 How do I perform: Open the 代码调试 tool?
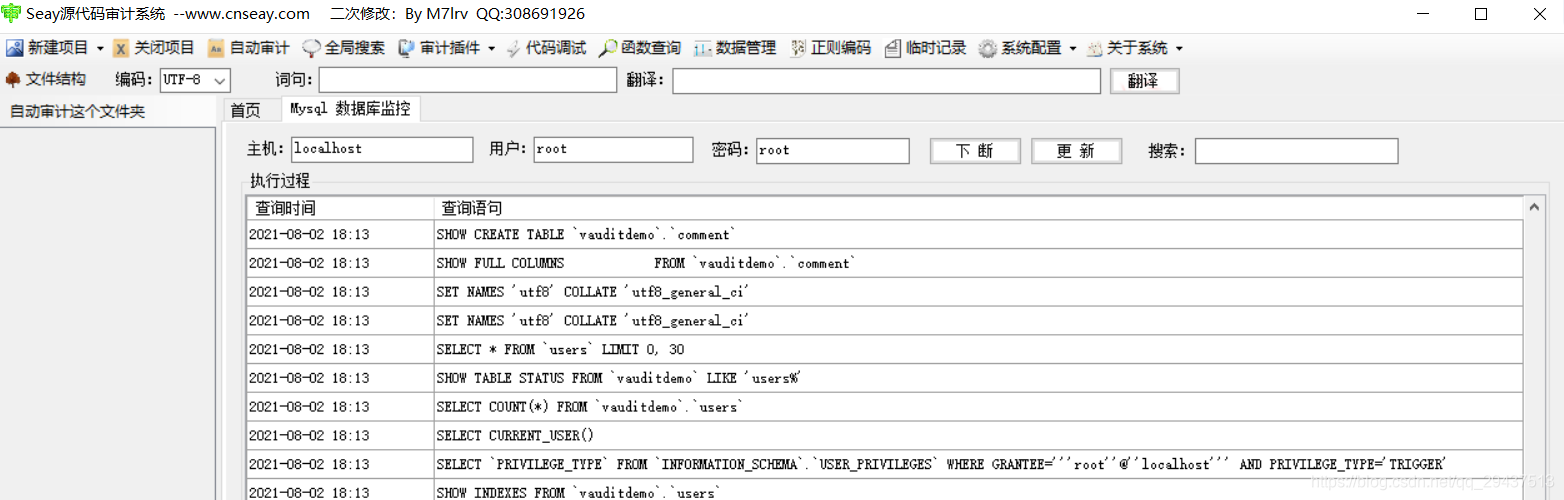tap(546, 48)
